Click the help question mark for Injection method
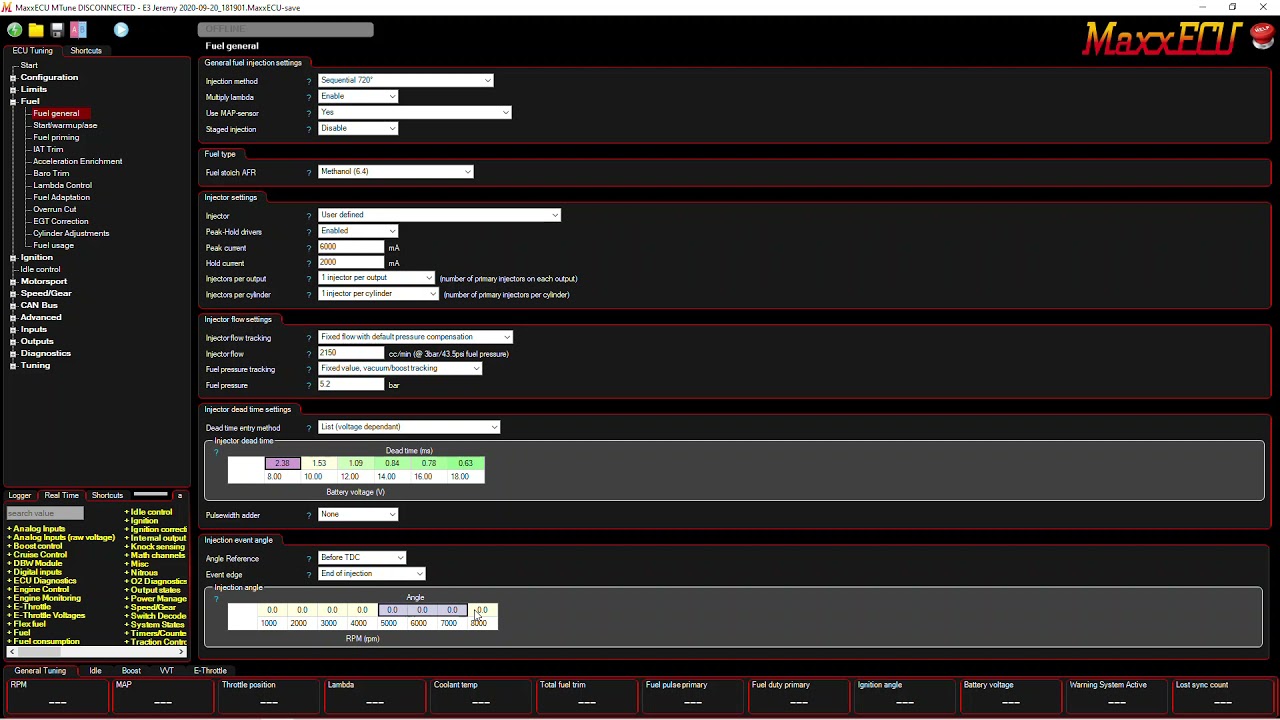 click(x=309, y=81)
